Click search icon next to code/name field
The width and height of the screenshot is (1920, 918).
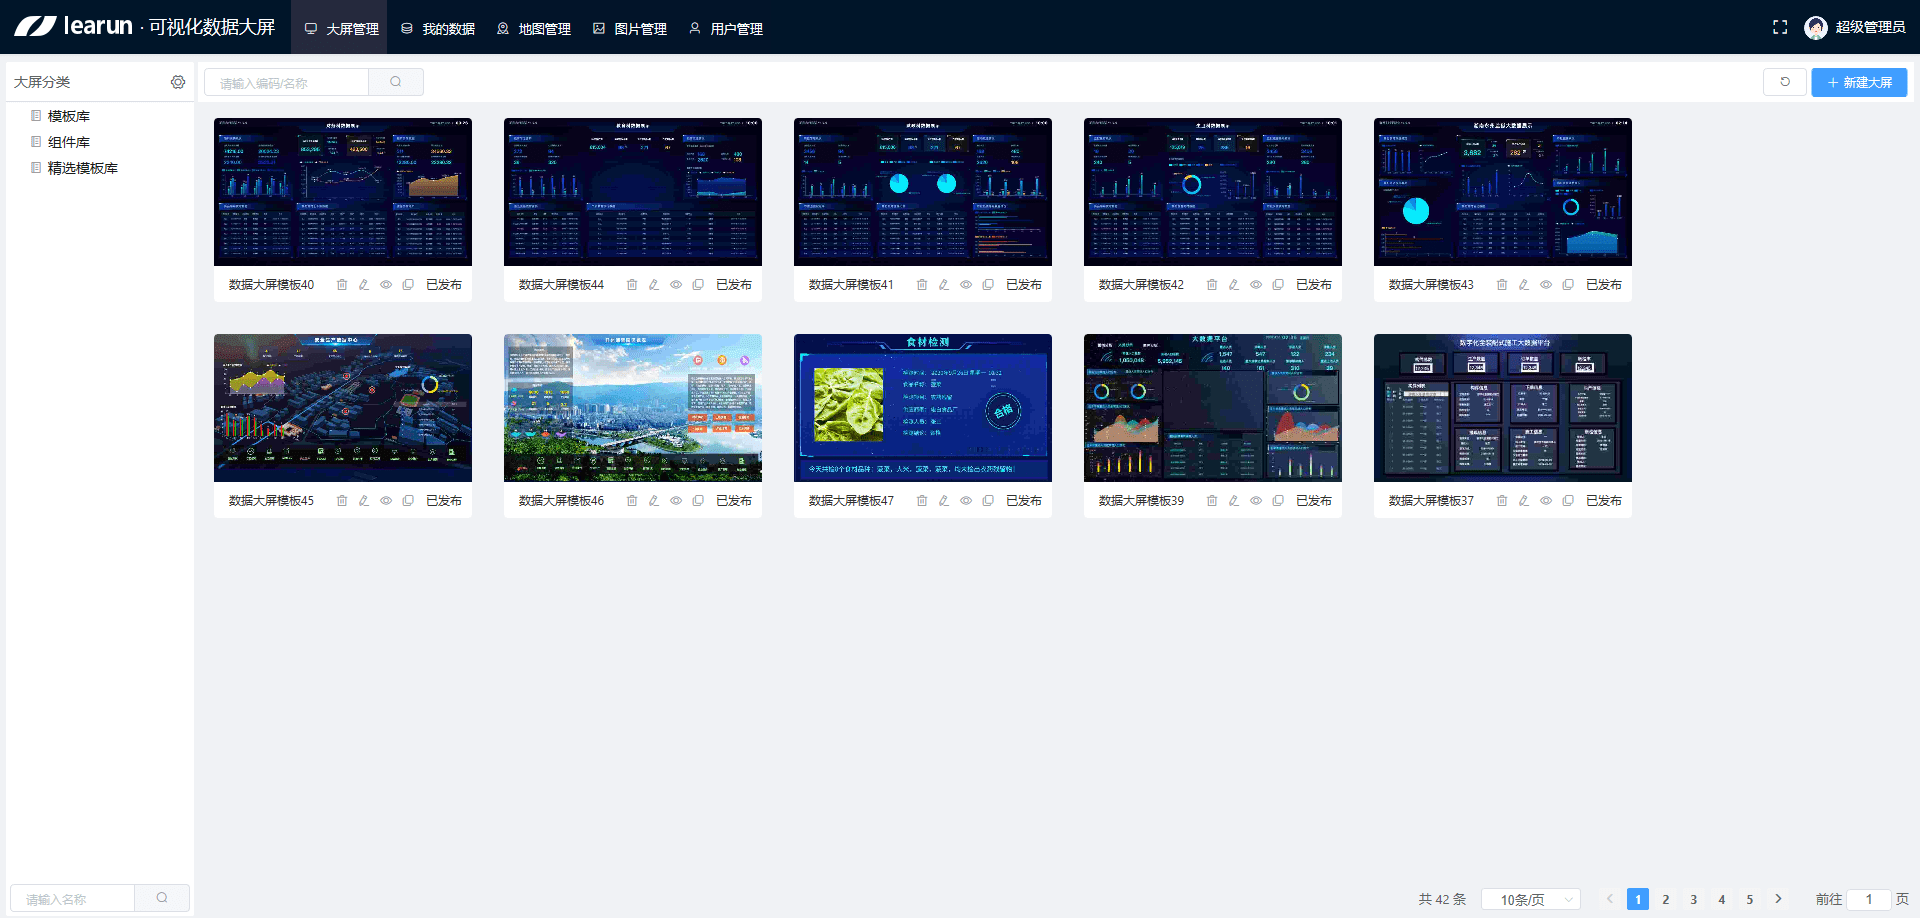pyautogui.click(x=396, y=82)
